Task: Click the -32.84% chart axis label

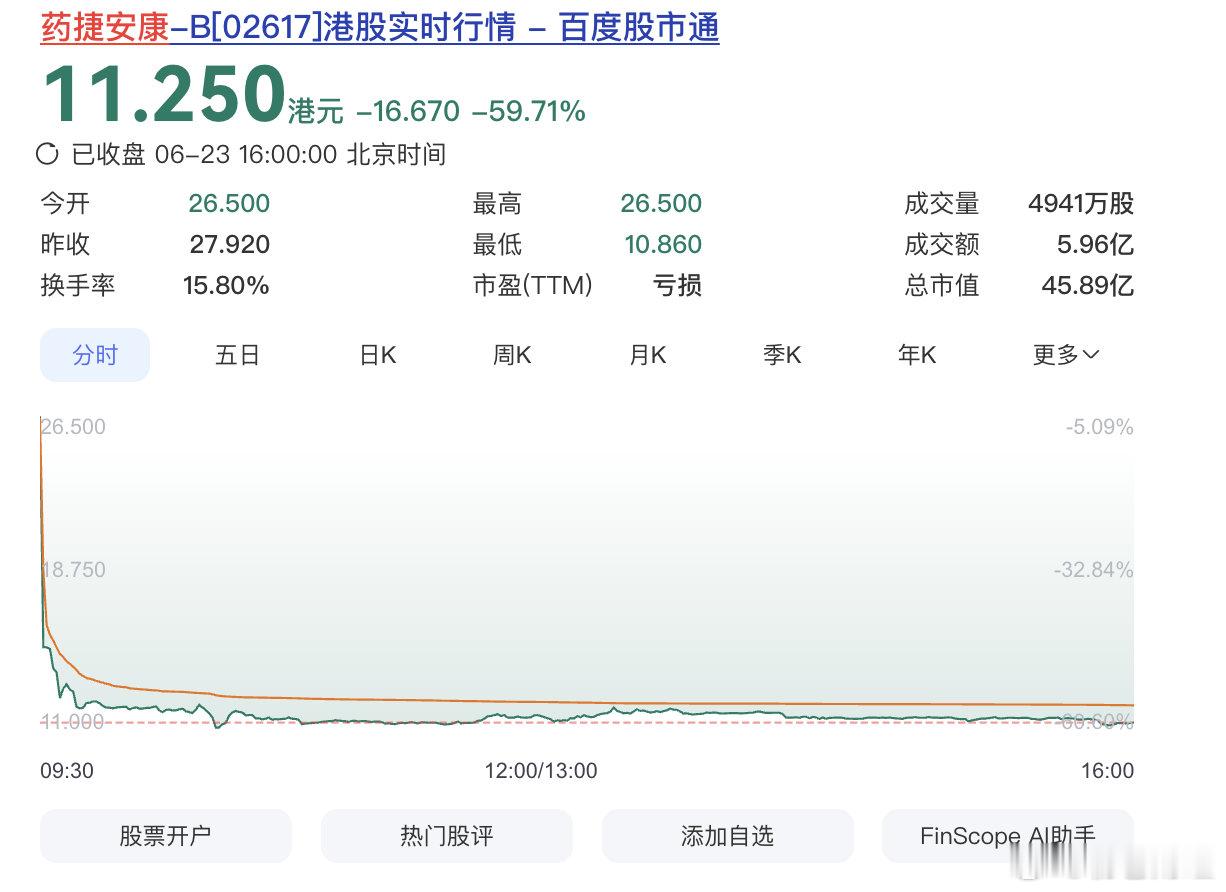Action: [1093, 570]
